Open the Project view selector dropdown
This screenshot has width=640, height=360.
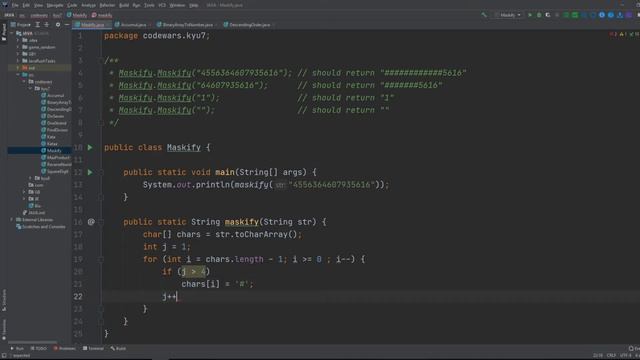click(21, 25)
